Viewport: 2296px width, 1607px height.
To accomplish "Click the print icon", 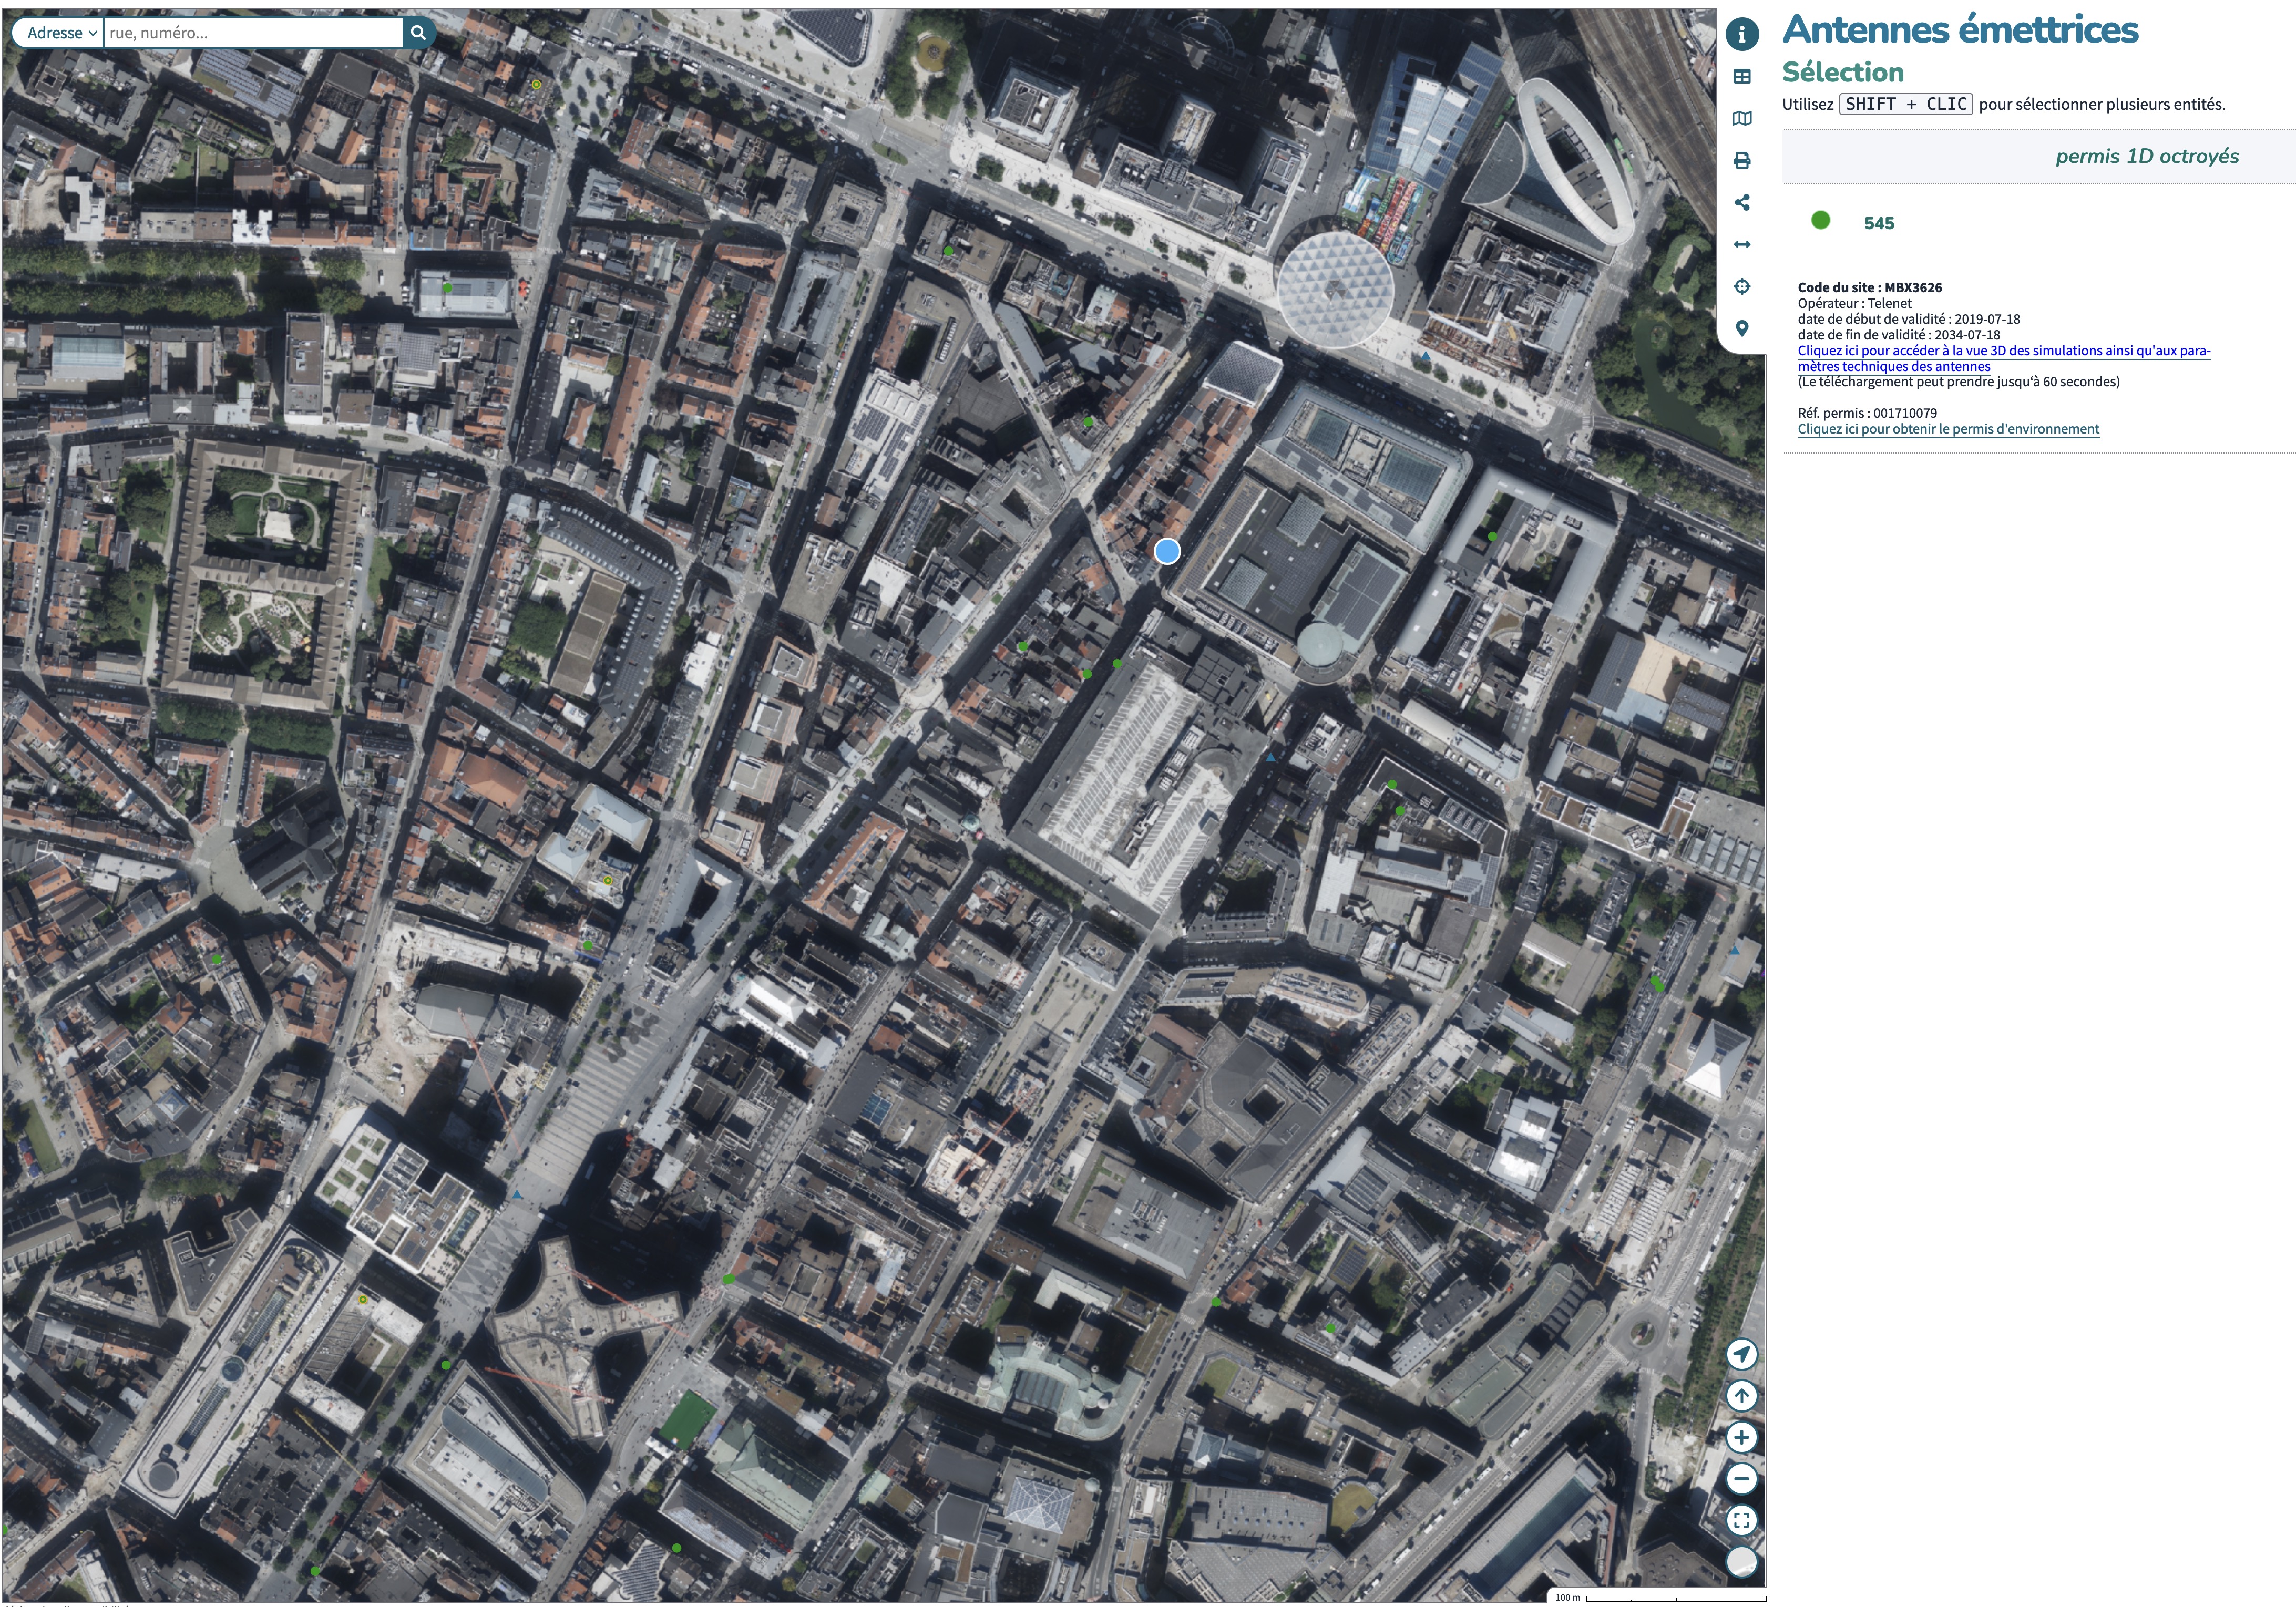I will [1742, 160].
